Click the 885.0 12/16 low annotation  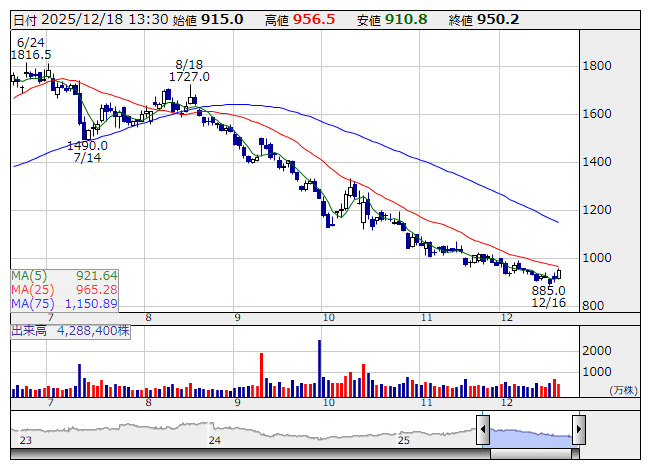548,296
